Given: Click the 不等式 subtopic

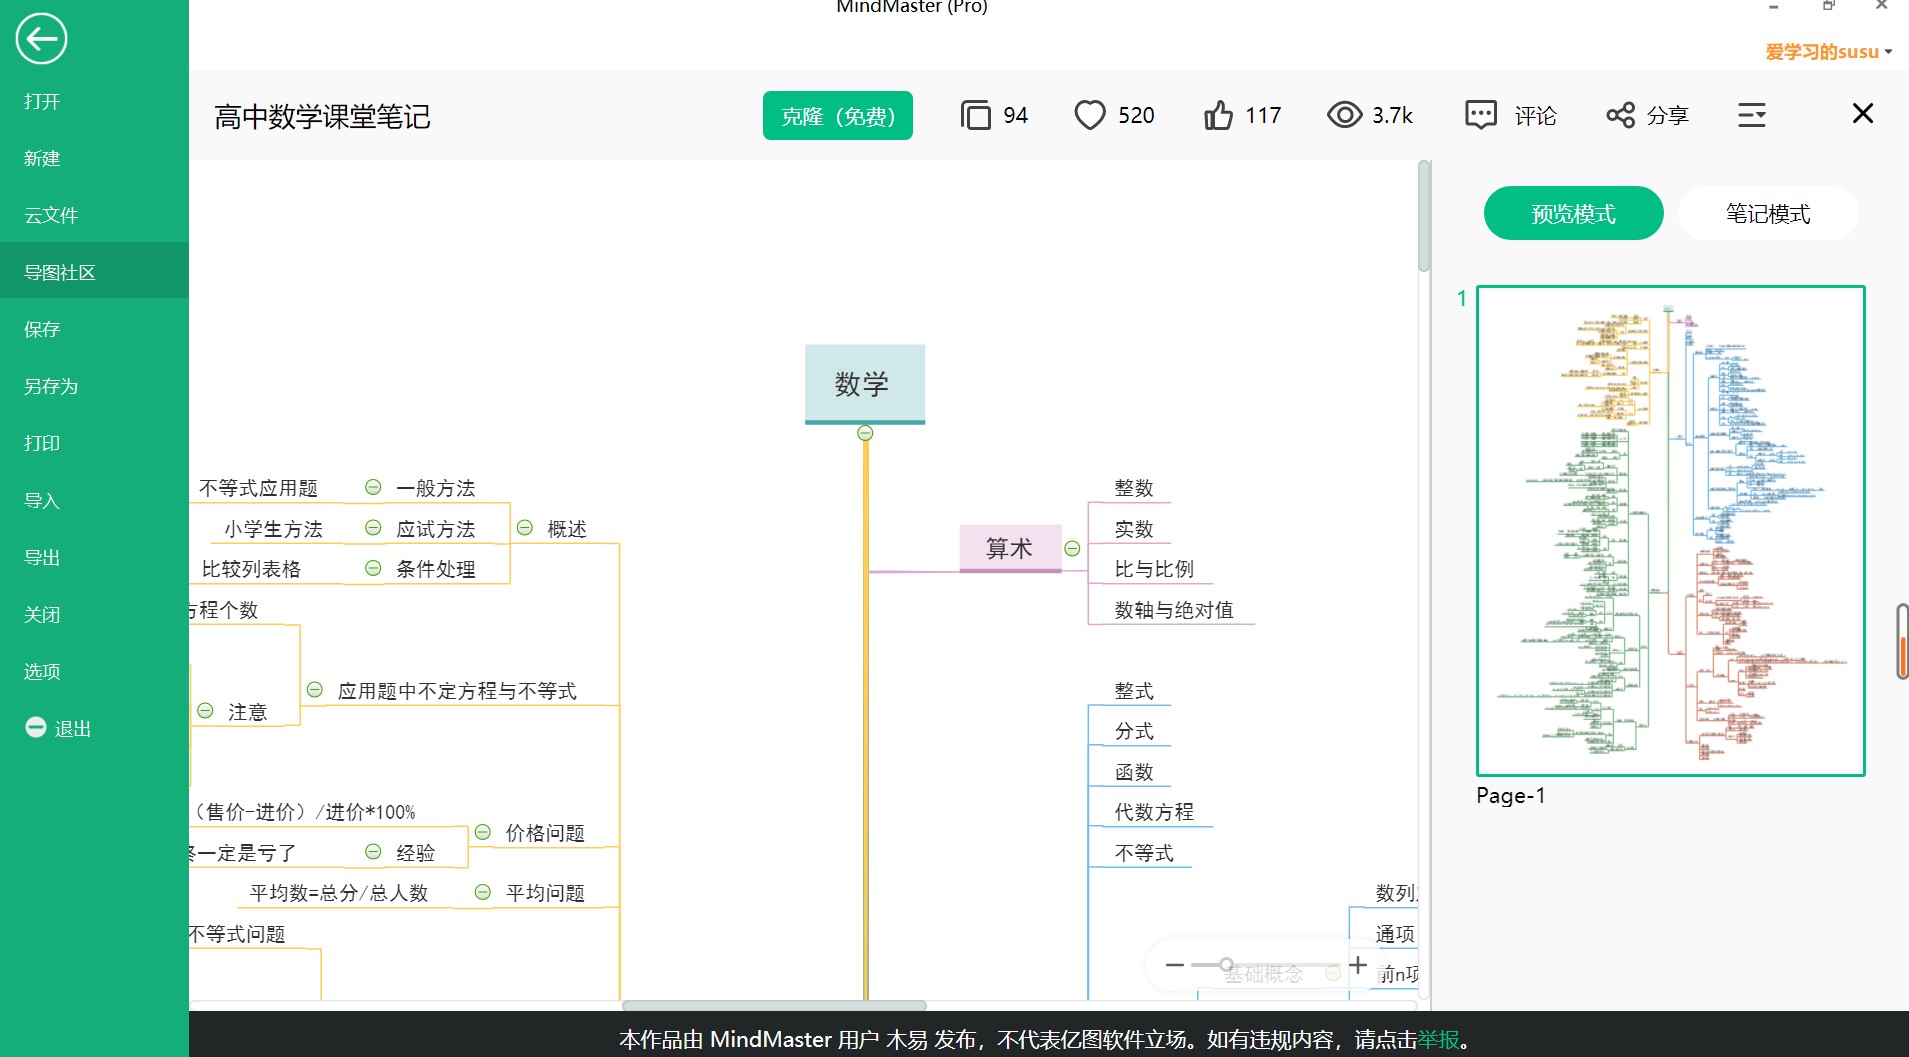Looking at the screenshot, I should point(1144,853).
